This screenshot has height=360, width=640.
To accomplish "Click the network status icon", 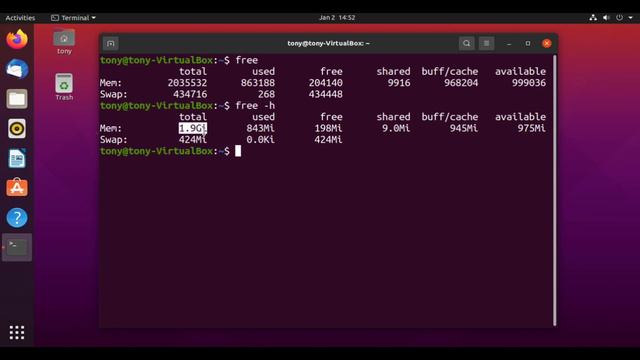I will point(593,18).
